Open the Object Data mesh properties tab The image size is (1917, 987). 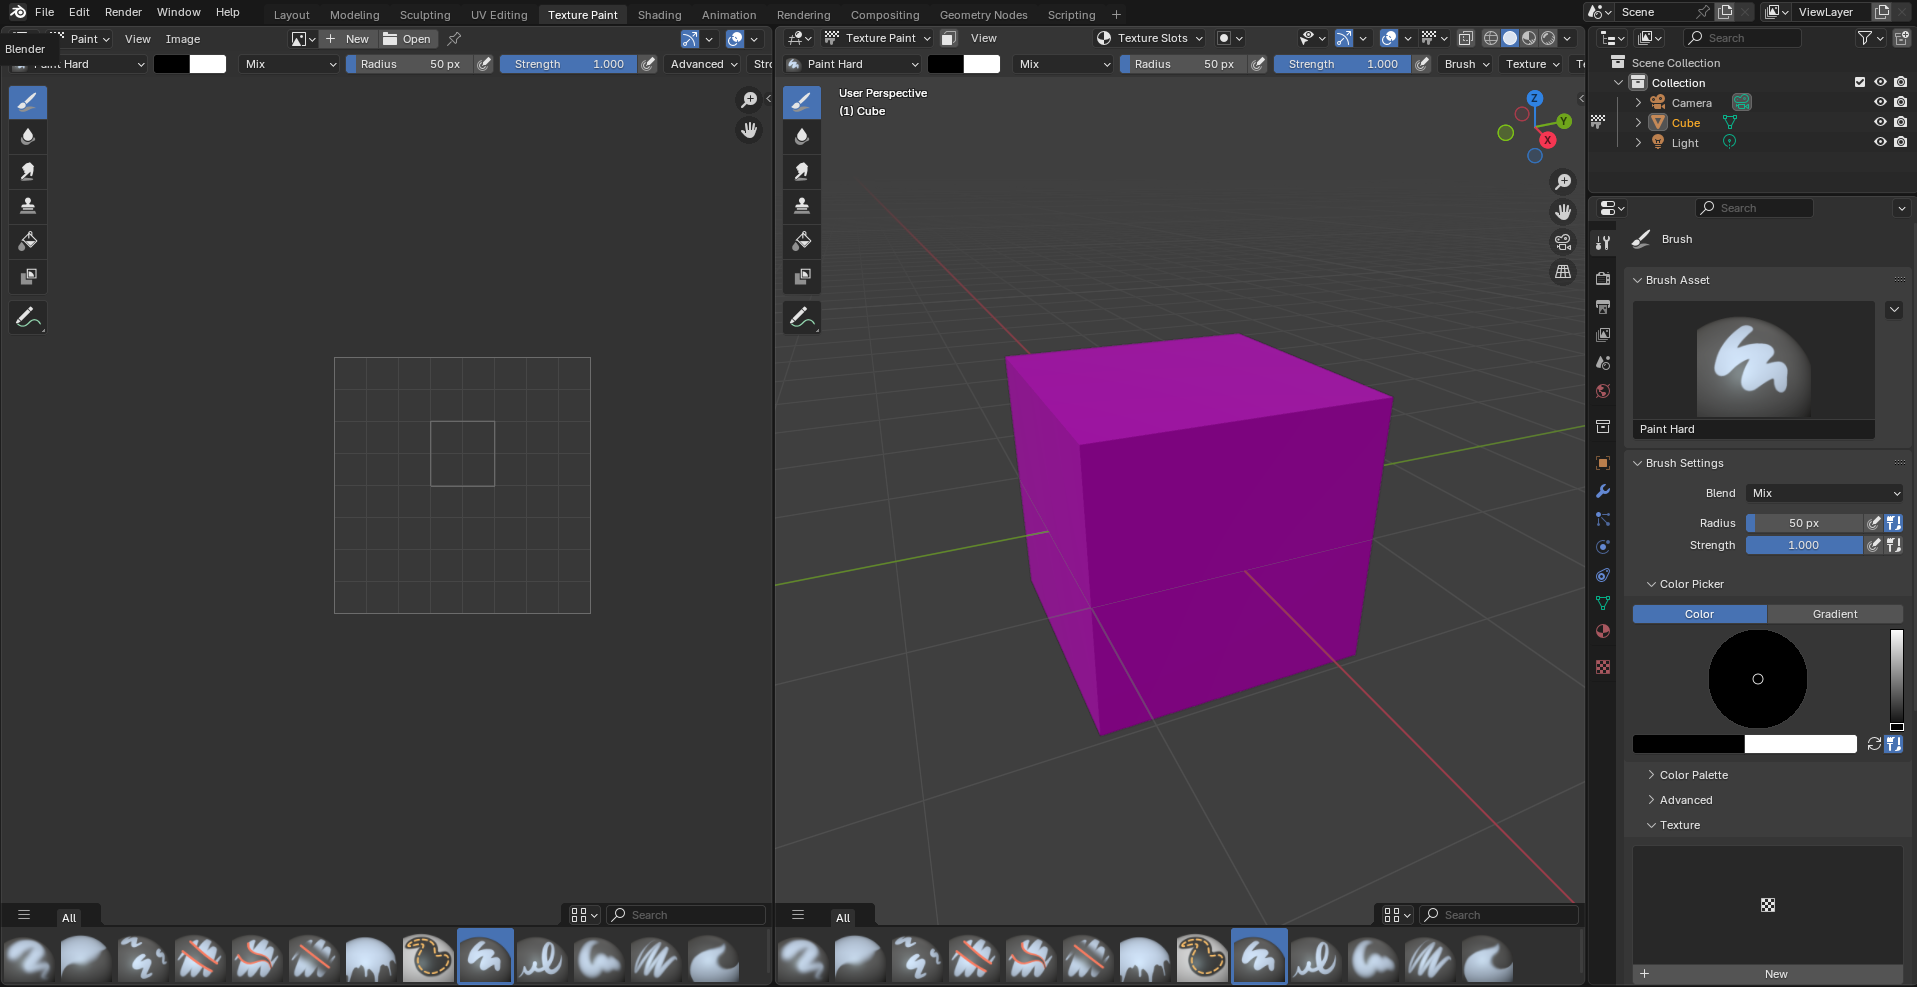[x=1603, y=603]
